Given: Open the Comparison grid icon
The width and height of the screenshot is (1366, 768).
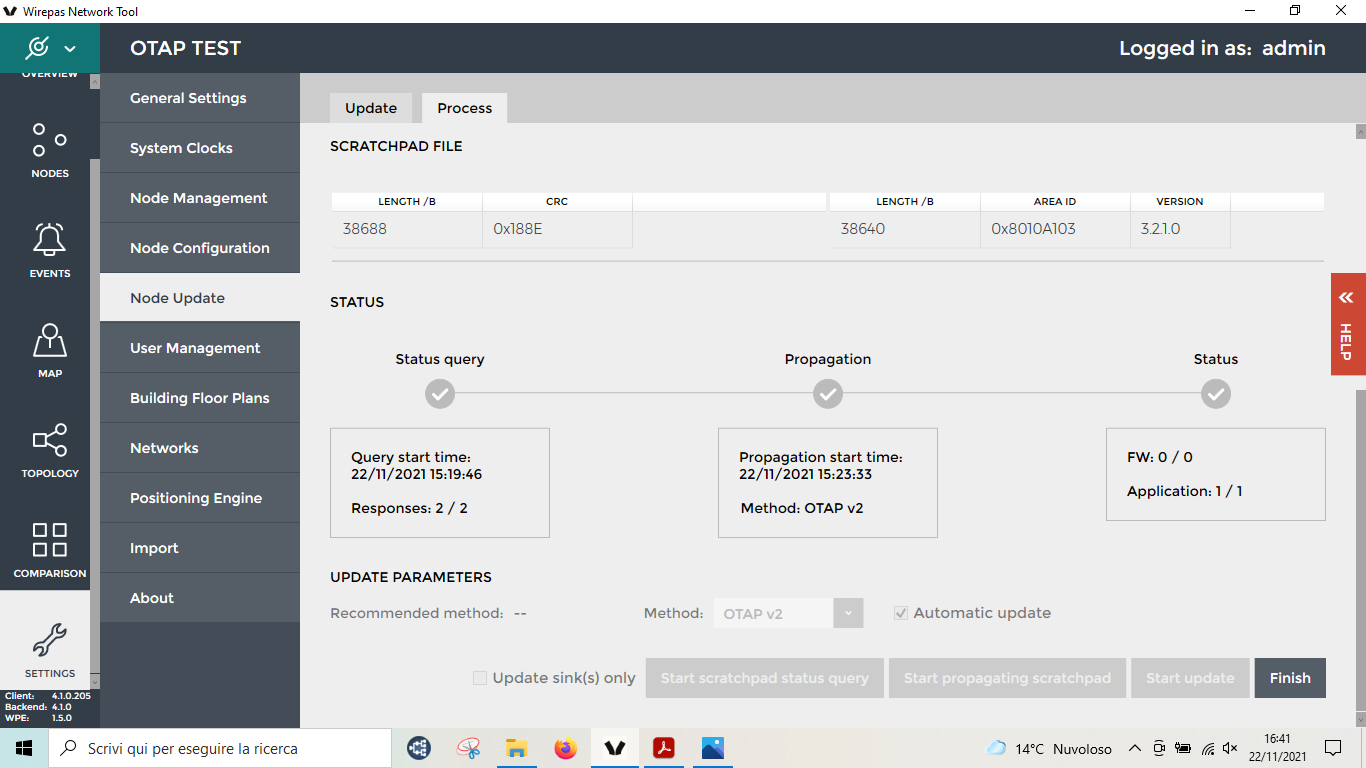Looking at the screenshot, I should pyautogui.click(x=49, y=548).
